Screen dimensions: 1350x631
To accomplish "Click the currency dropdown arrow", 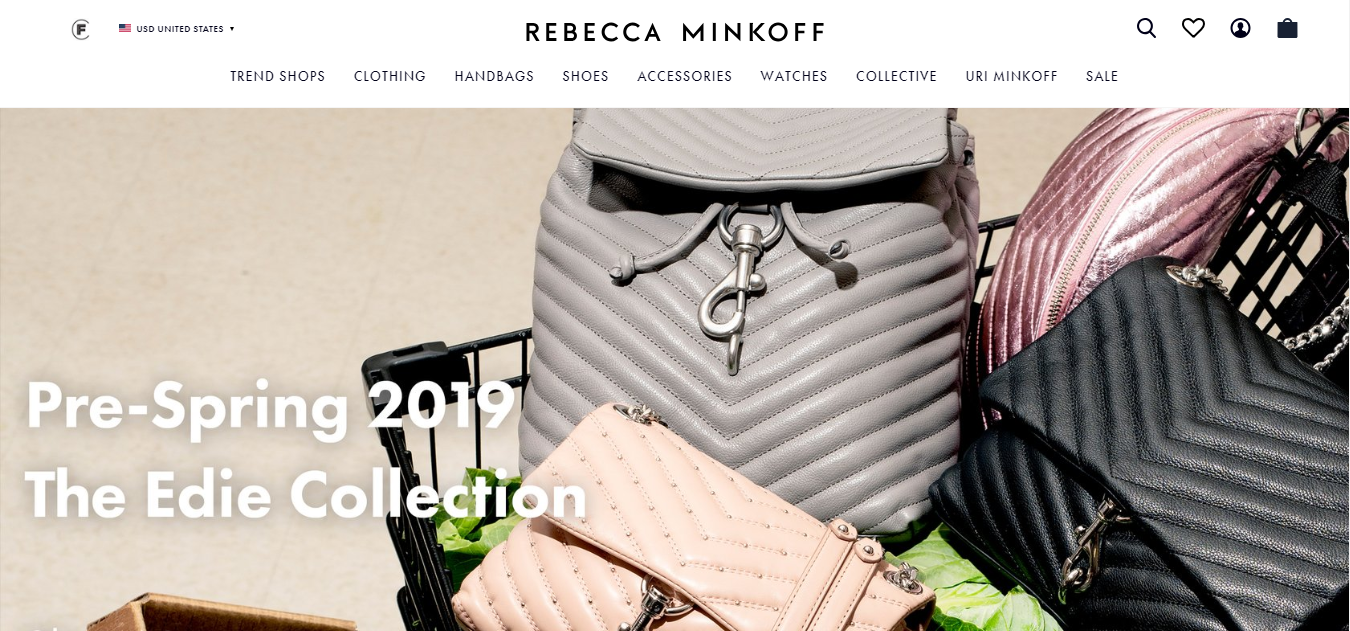I will (x=232, y=29).
